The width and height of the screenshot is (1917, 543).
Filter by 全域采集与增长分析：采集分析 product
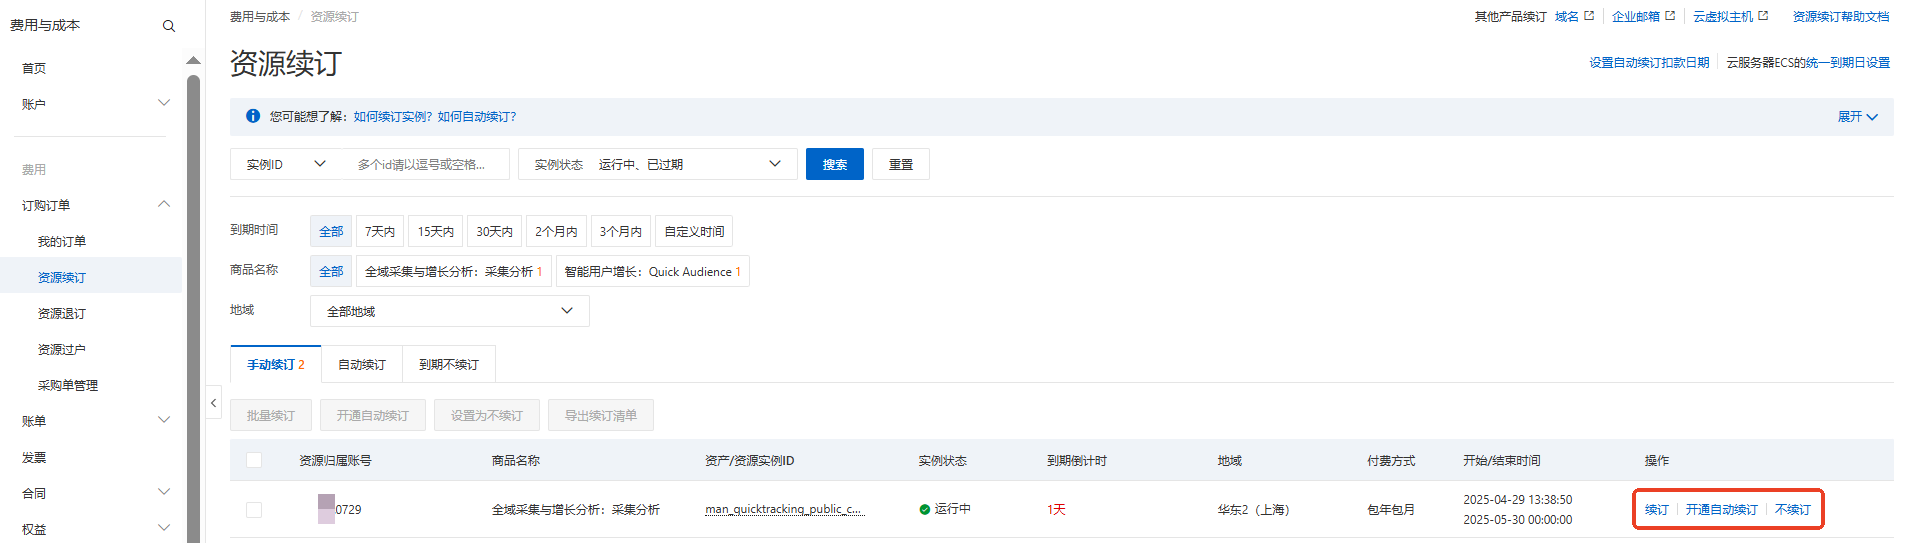click(454, 271)
